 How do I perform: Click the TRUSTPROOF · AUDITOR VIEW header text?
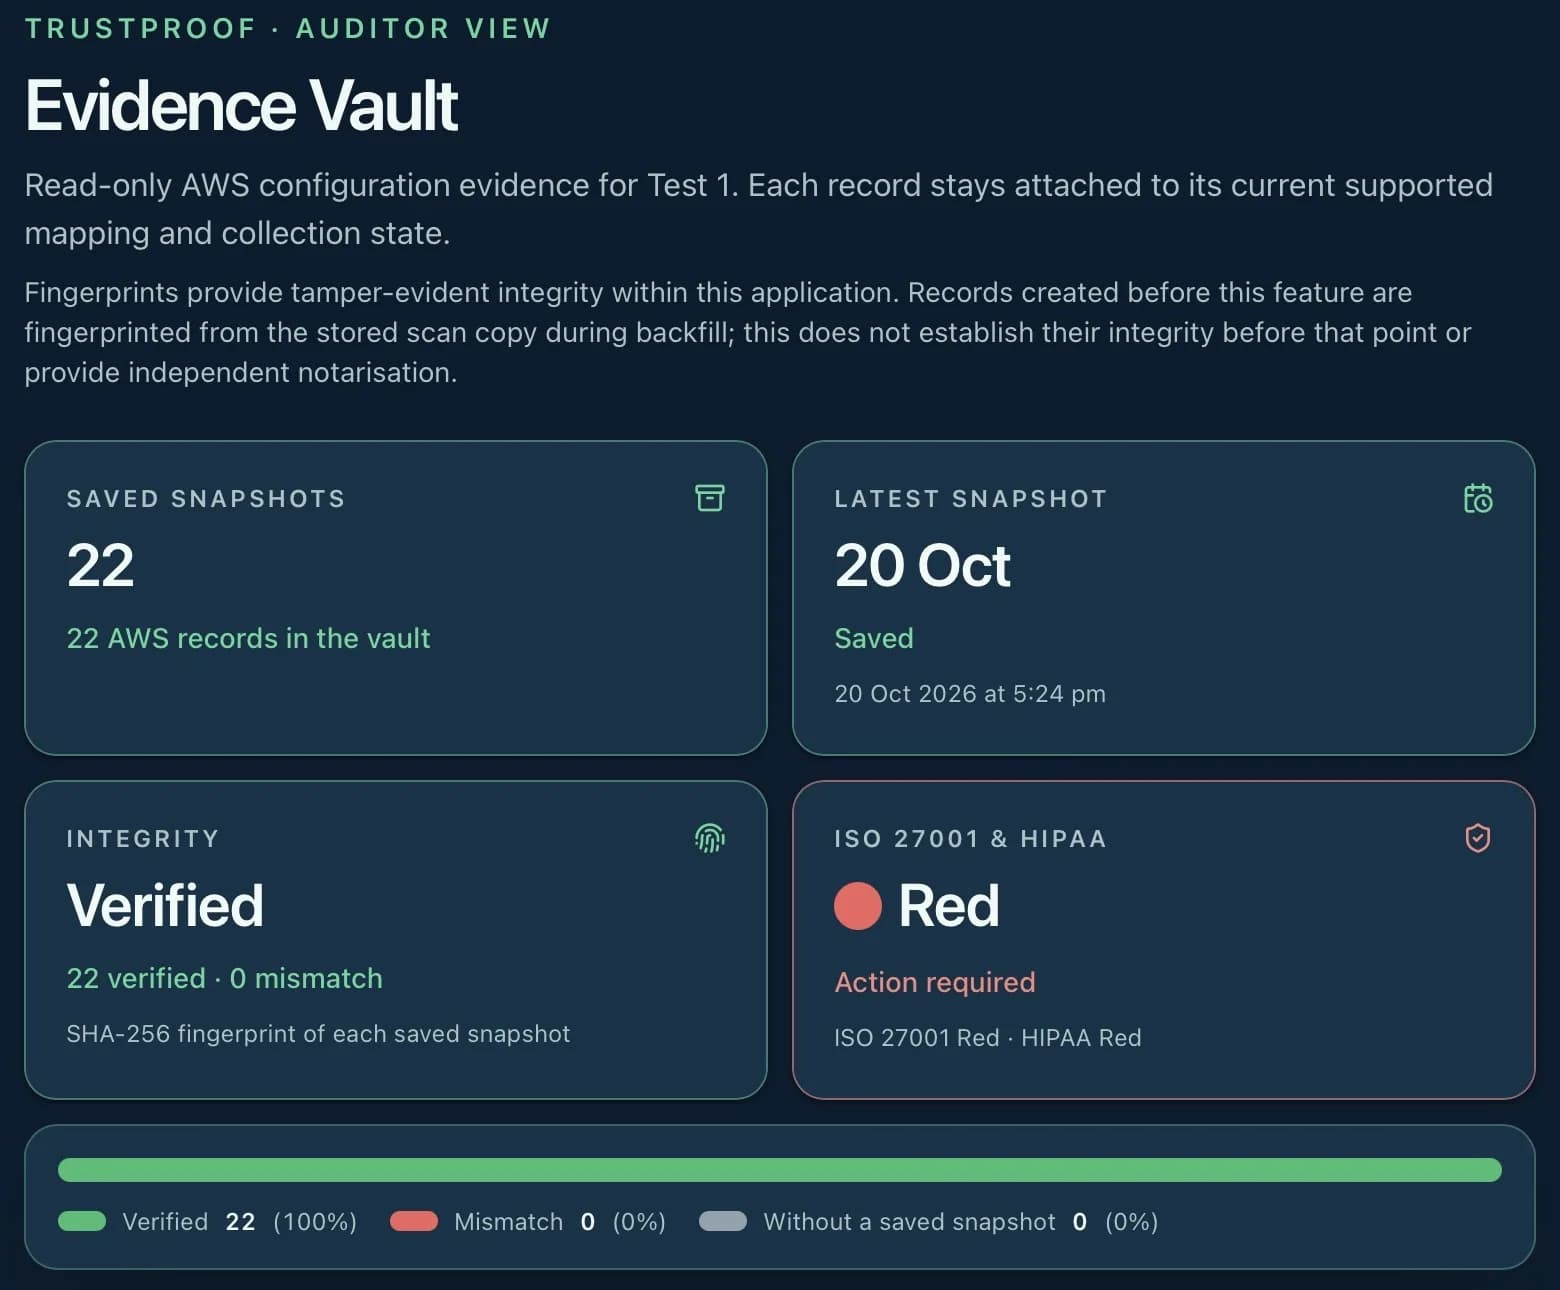(288, 28)
